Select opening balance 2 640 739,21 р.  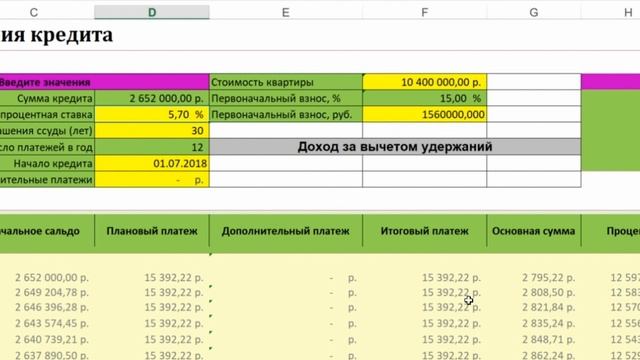pos(51,339)
